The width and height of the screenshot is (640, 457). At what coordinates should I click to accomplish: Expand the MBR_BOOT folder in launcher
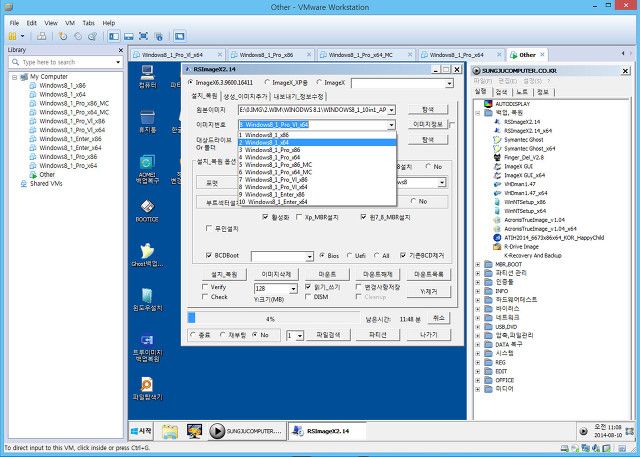tap(478, 264)
